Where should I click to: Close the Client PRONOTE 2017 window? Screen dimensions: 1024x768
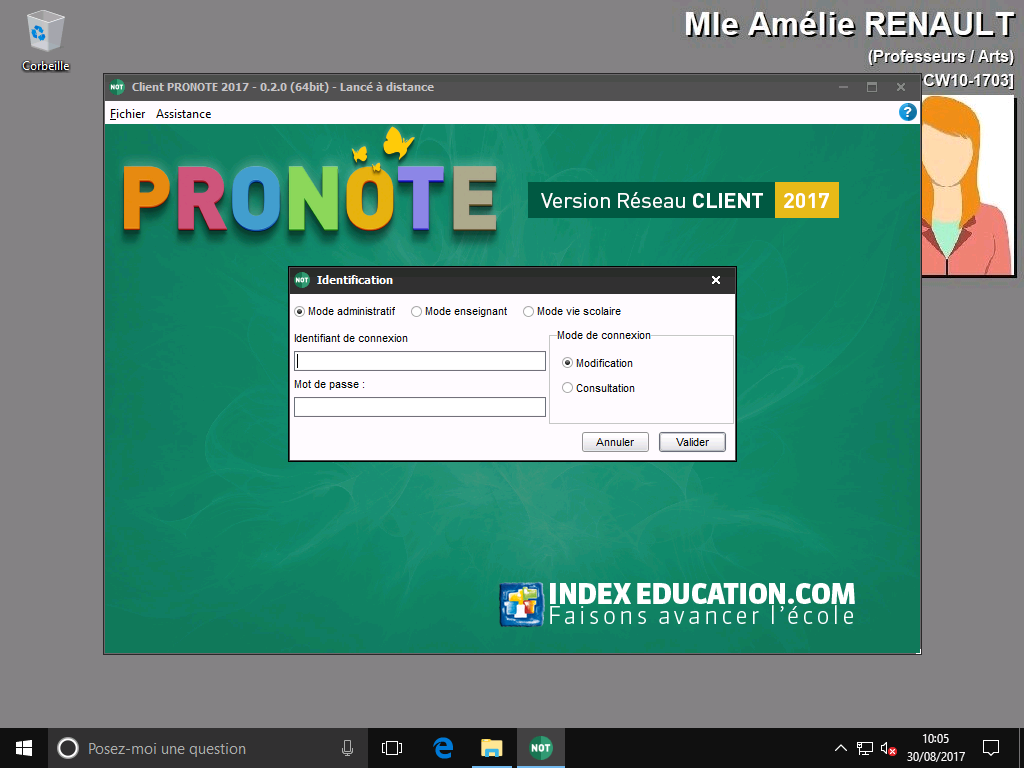[901, 87]
